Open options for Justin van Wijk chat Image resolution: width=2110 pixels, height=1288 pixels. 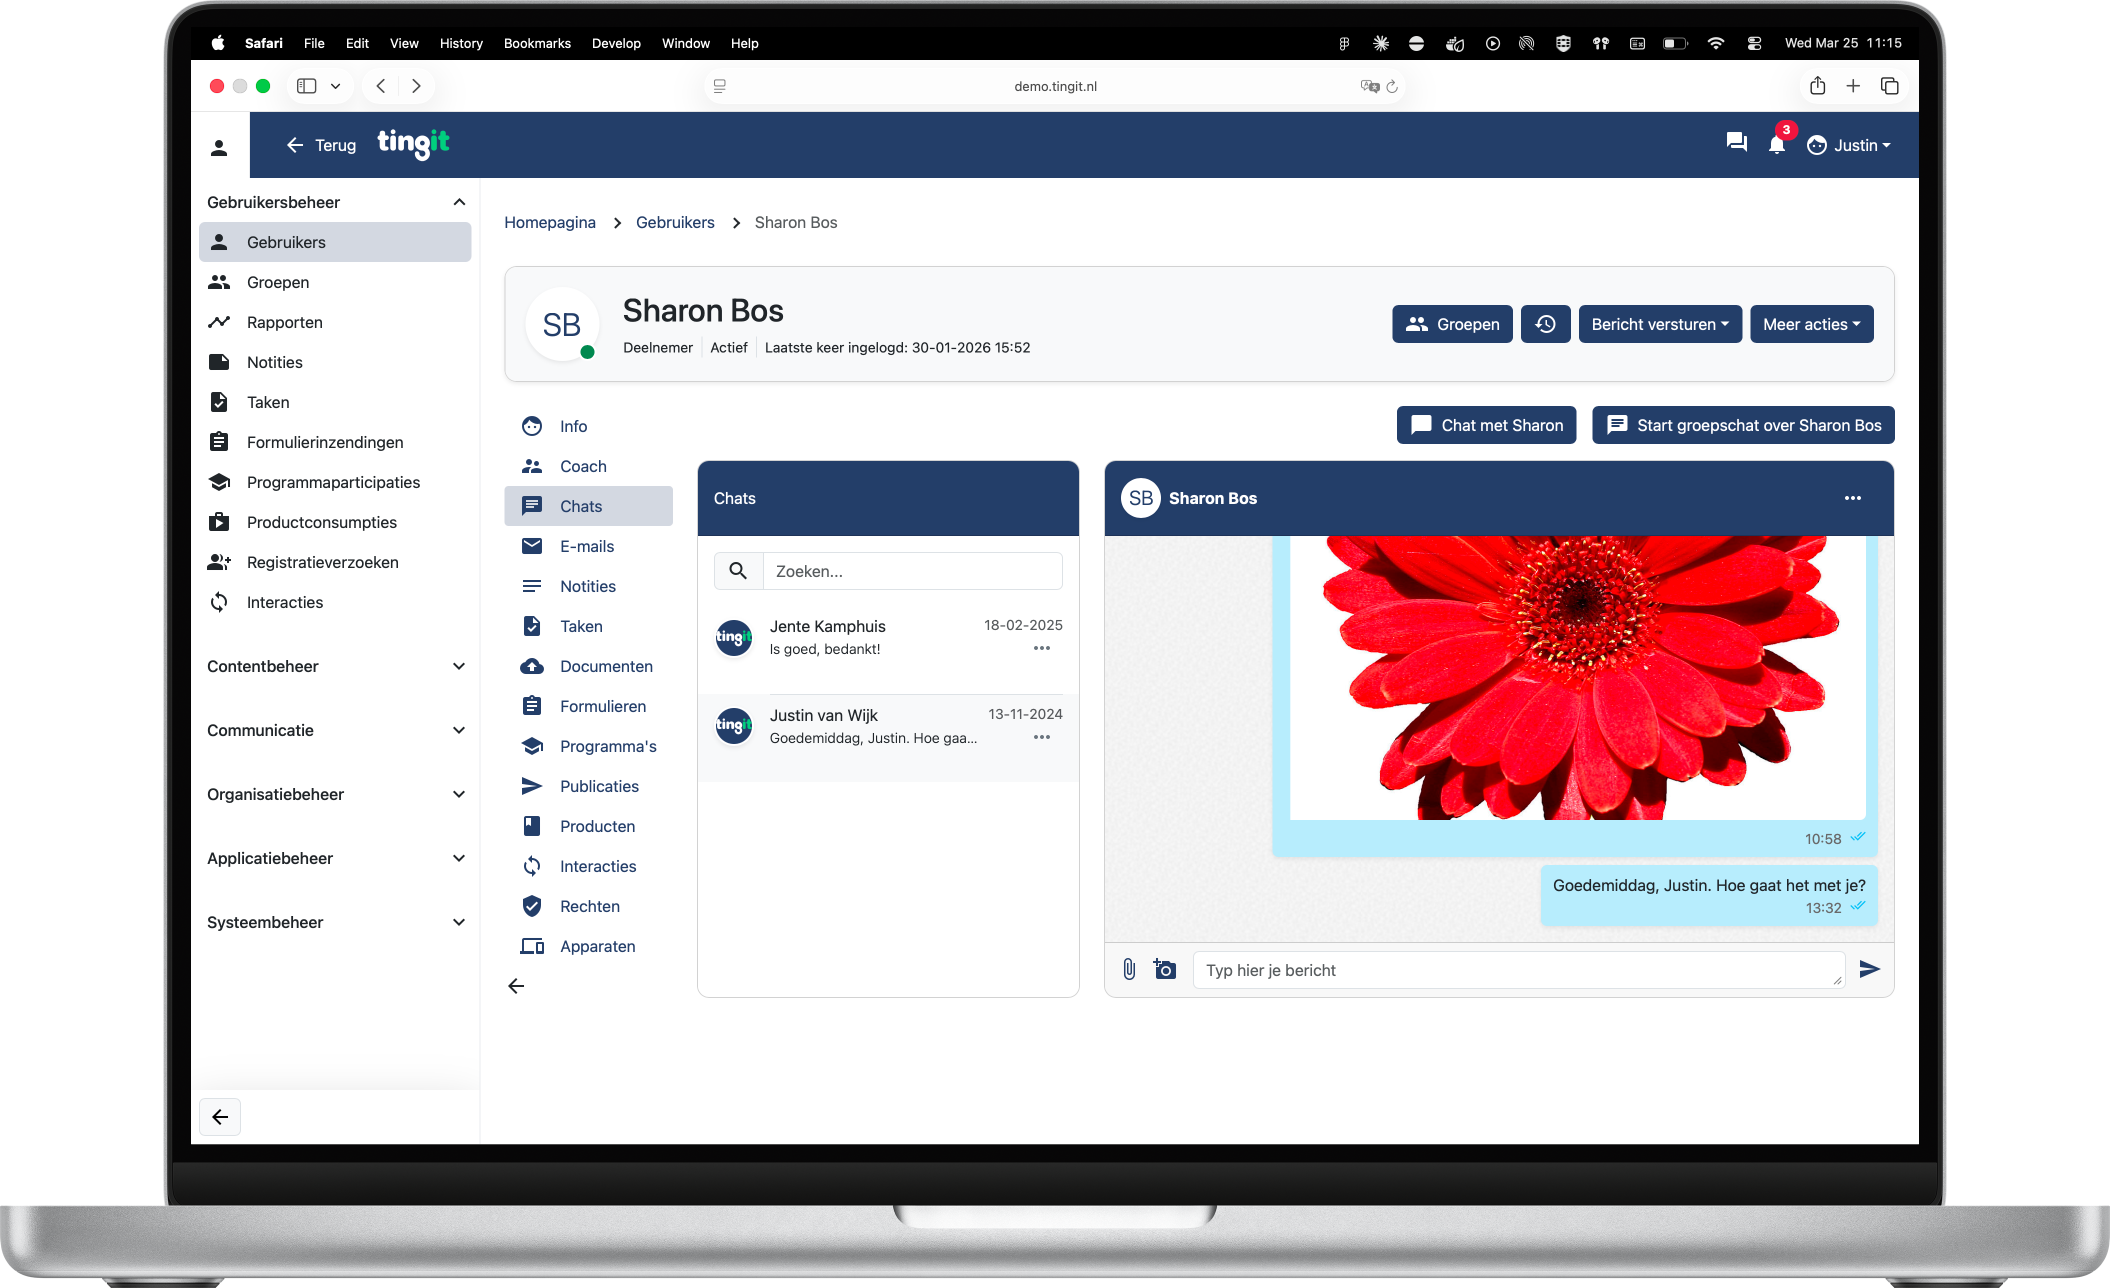1042,737
